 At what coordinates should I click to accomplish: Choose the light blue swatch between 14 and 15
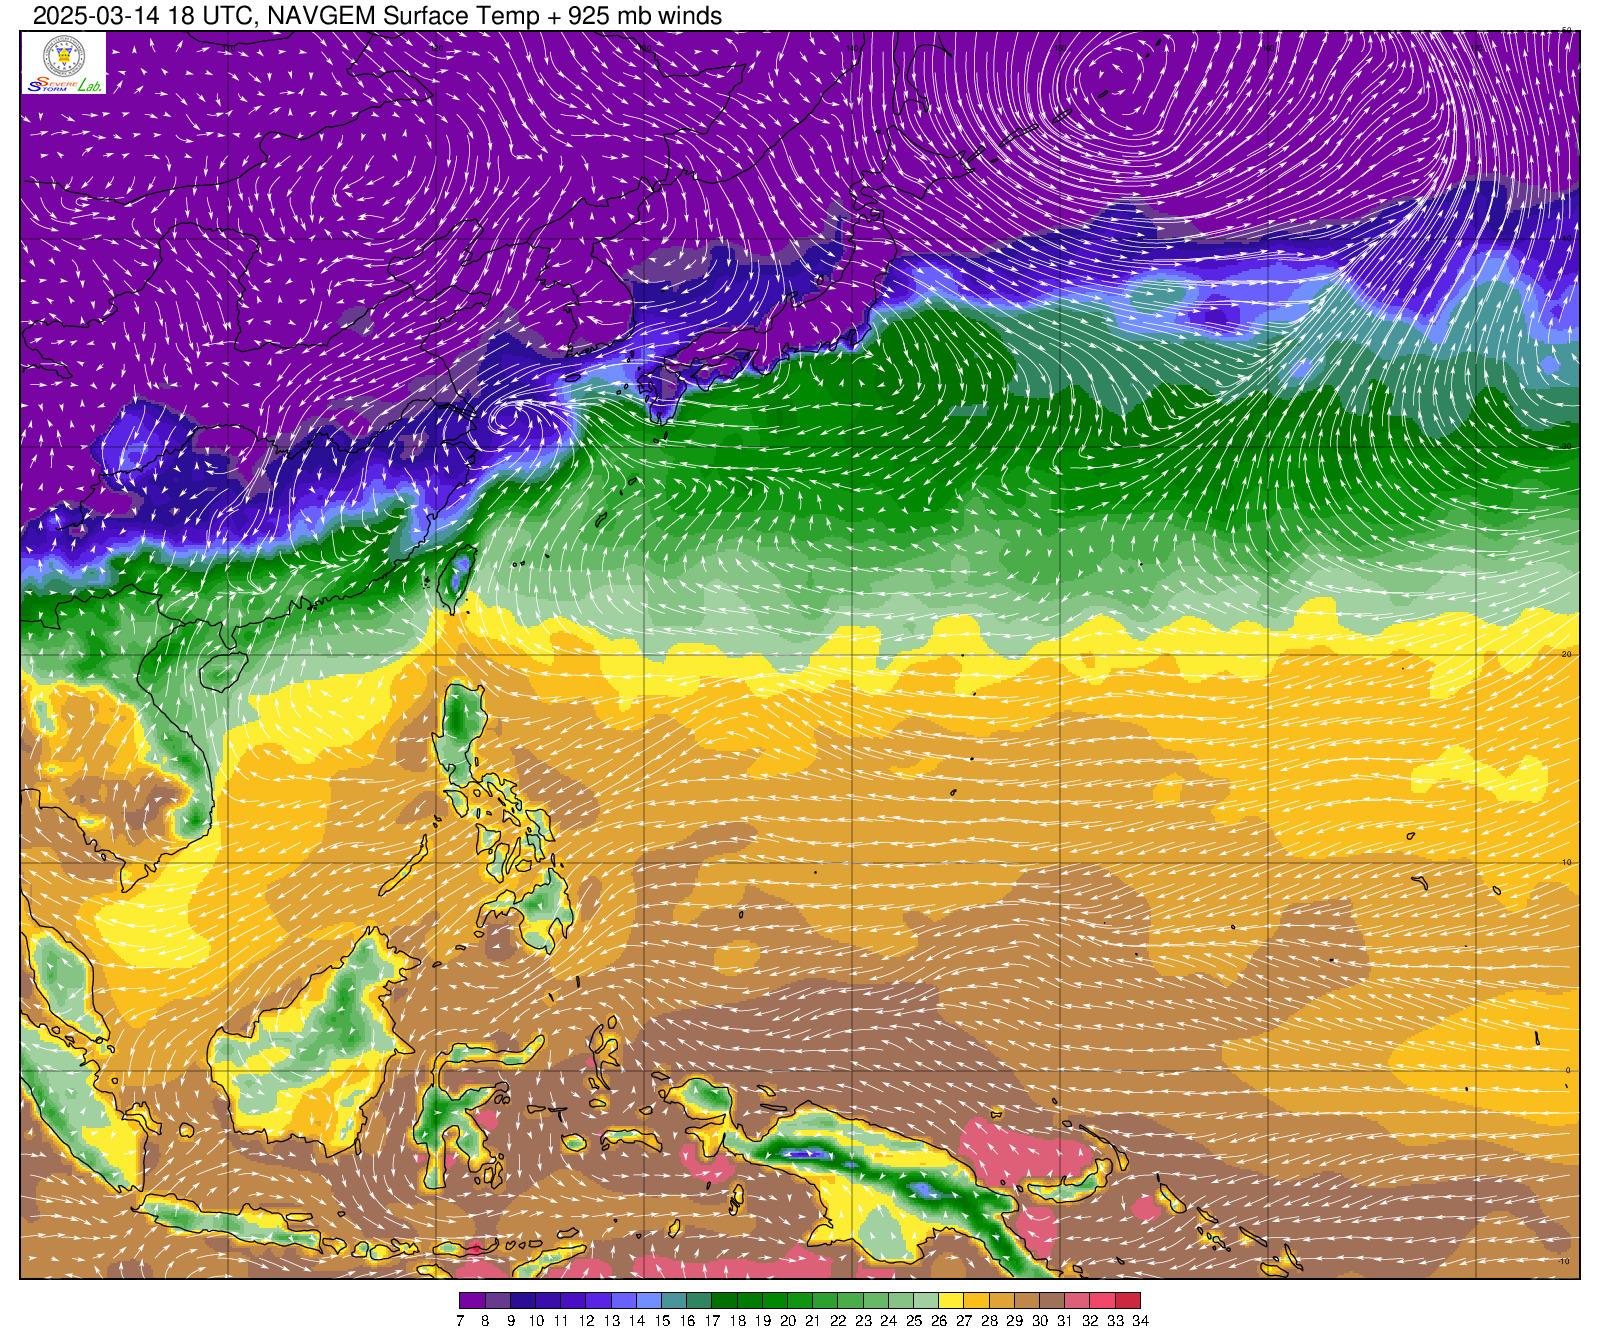pyautogui.click(x=649, y=1301)
